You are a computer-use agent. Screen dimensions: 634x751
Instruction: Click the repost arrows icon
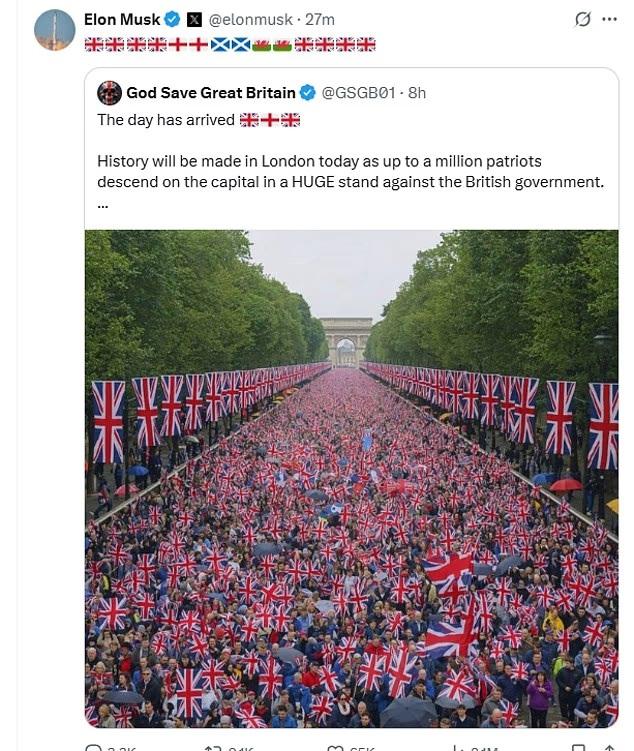[x=212, y=747]
